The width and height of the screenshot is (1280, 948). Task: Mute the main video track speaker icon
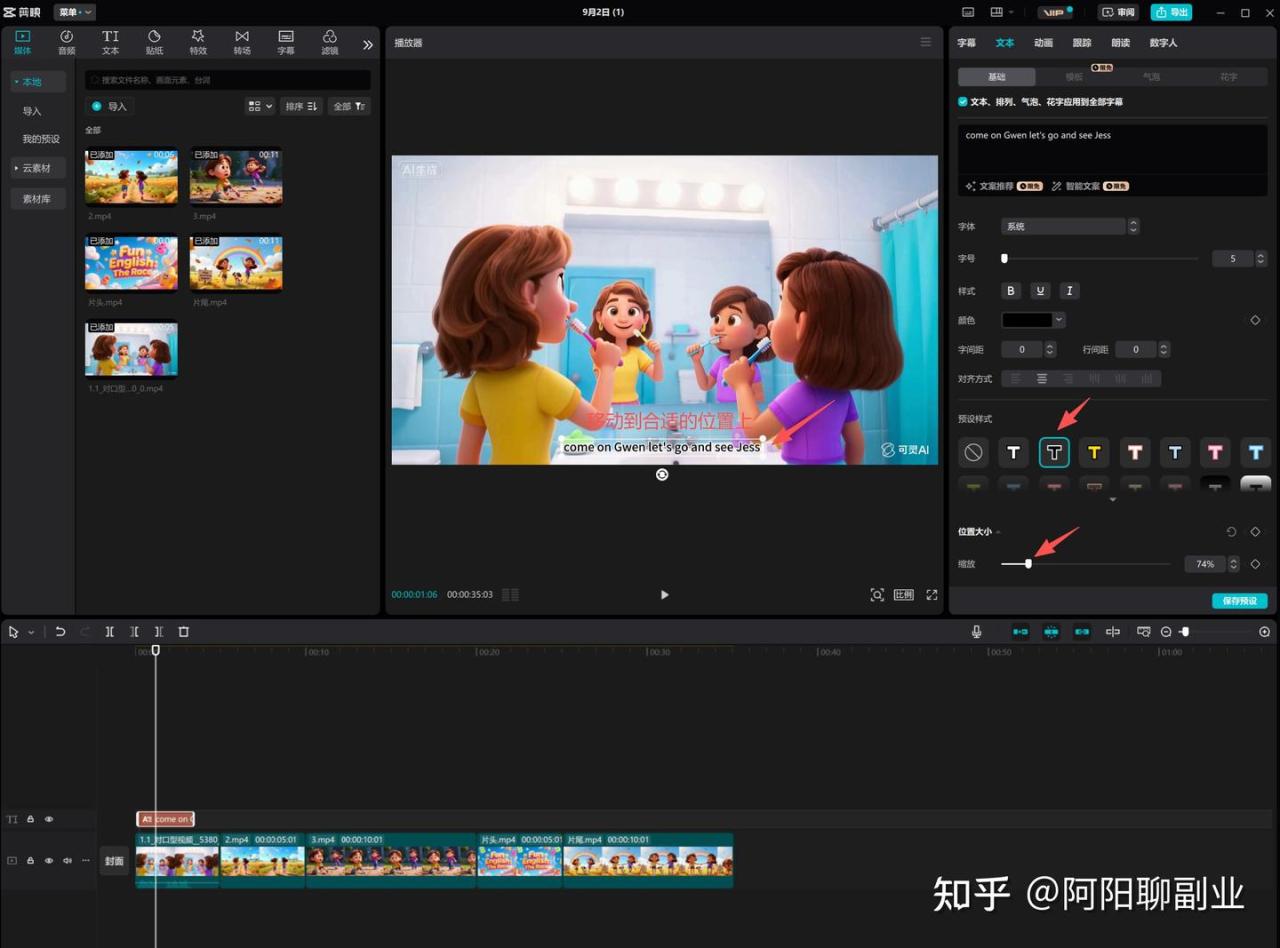68,861
